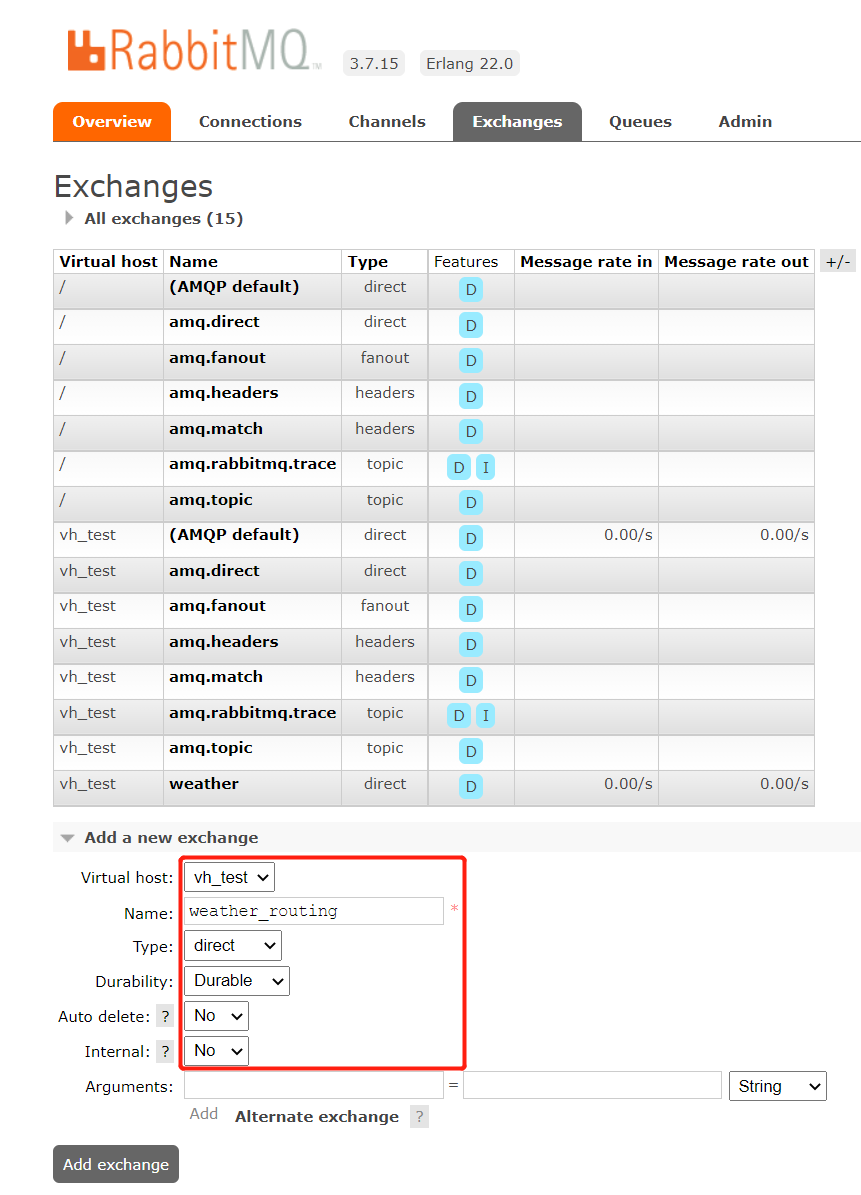Click the I badge in vh_test amq.rabbitmq.trace row
Viewport: 861px width, 1195px height.
click(485, 716)
